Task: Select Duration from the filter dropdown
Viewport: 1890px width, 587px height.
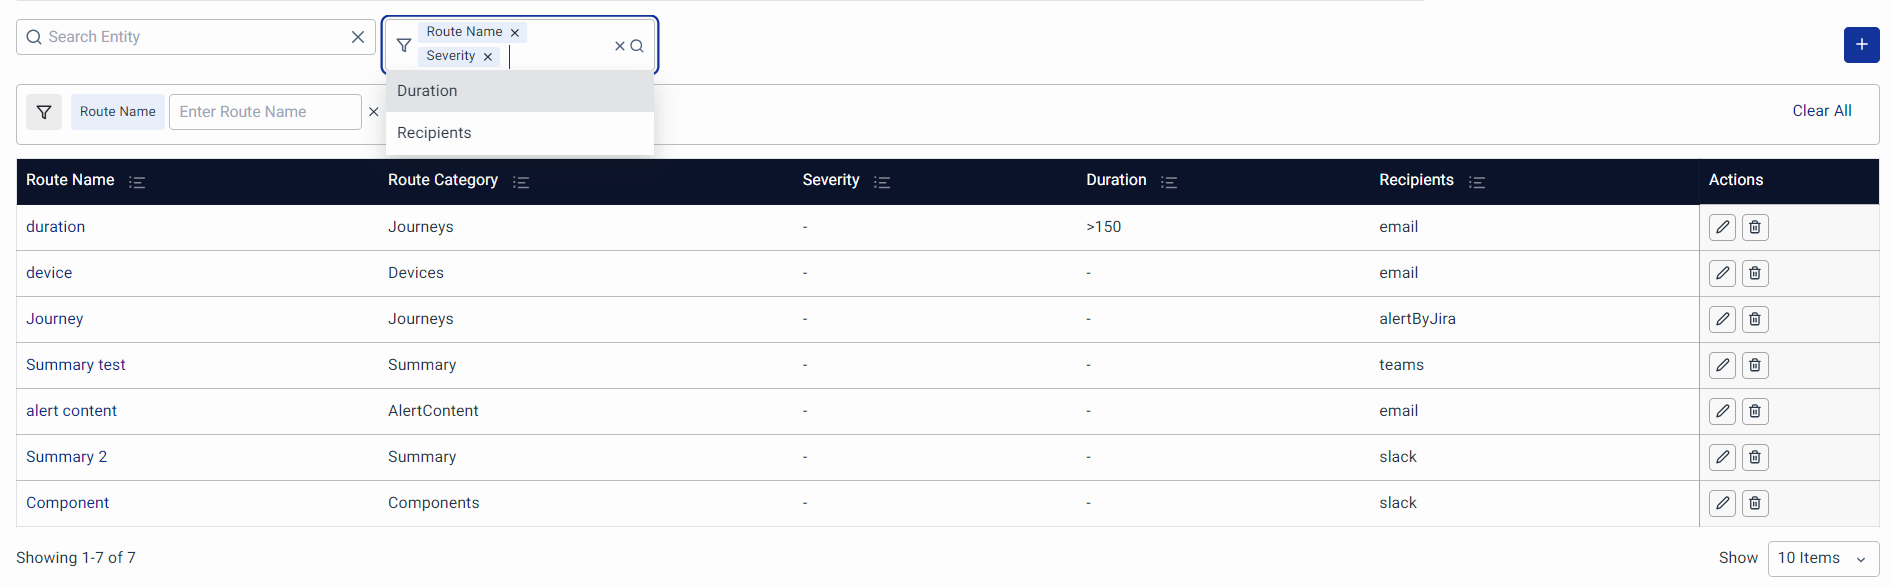Action: click(427, 91)
